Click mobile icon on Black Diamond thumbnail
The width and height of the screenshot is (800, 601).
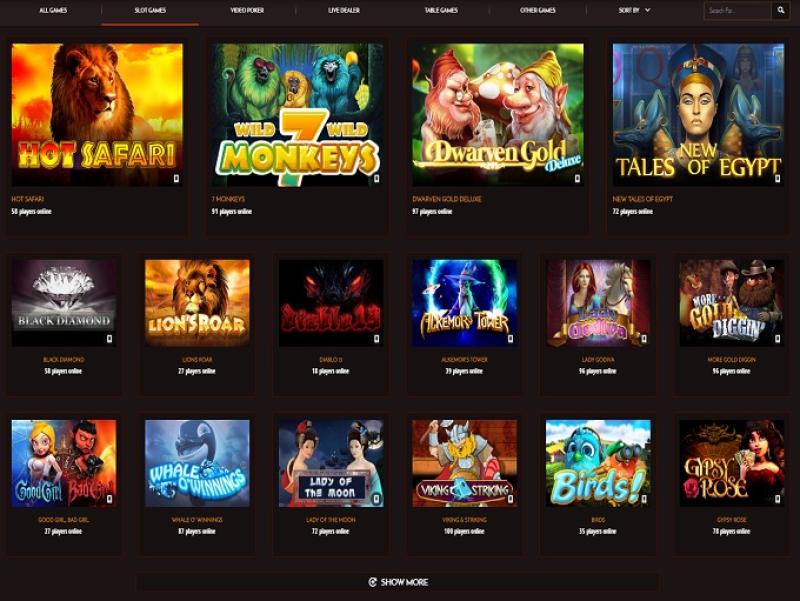click(110, 339)
